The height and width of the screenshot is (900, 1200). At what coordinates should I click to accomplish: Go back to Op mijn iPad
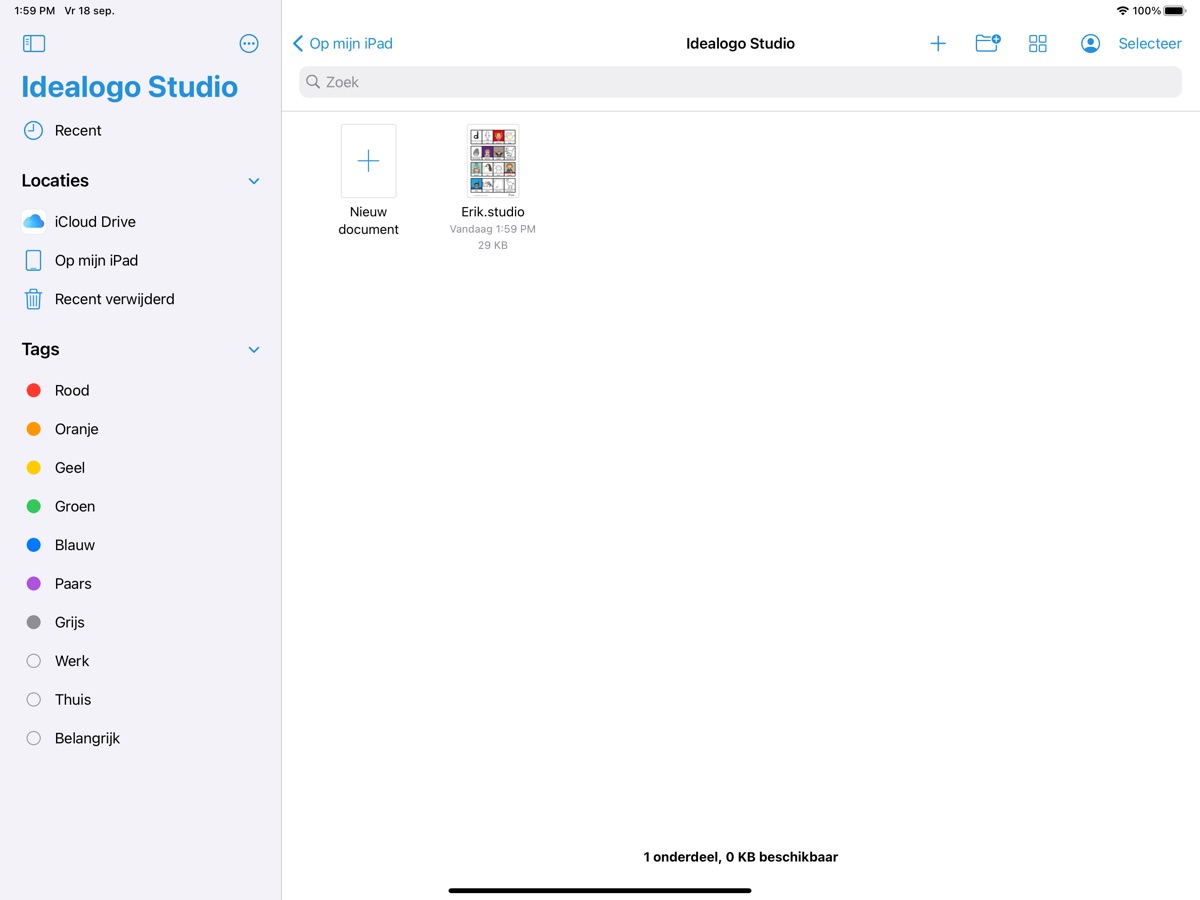[x=343, y=43]
